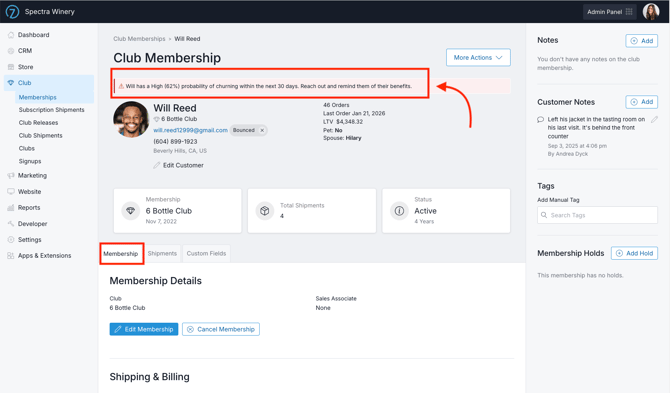Viewport: 670px width, 393px height.
Task: Click the Beverly Hills, CA, US address
Action: [180, 151]
